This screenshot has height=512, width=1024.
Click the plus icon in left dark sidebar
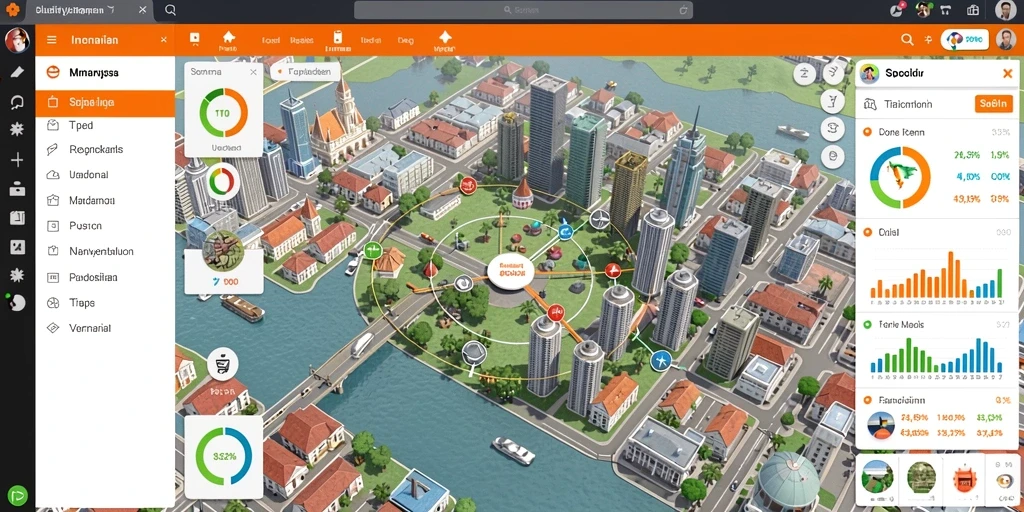(x=17, y=160)
